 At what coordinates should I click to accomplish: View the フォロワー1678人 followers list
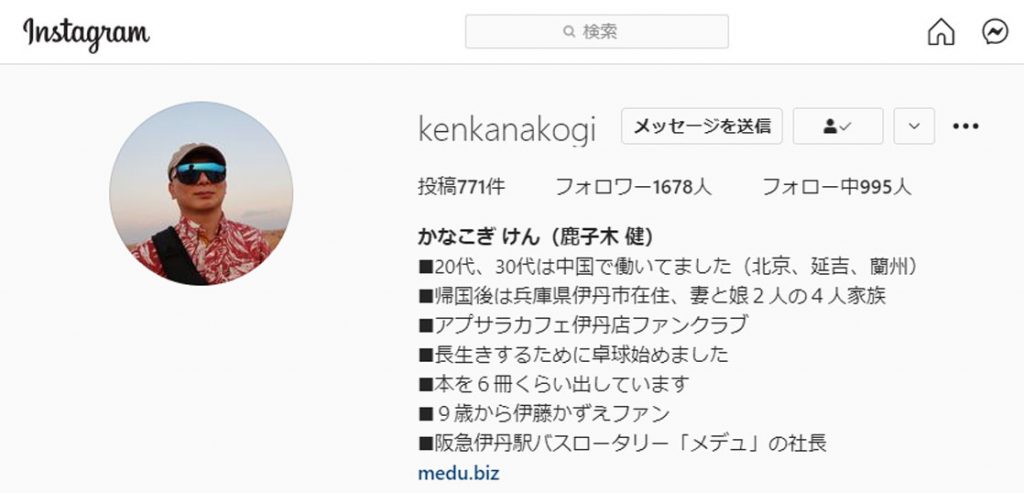633,187
